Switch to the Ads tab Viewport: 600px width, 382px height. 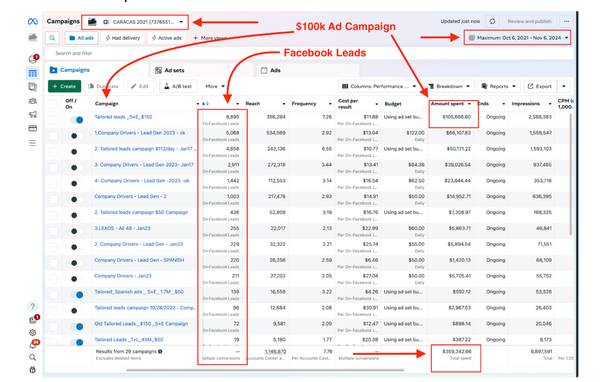(x=271, y=70)
